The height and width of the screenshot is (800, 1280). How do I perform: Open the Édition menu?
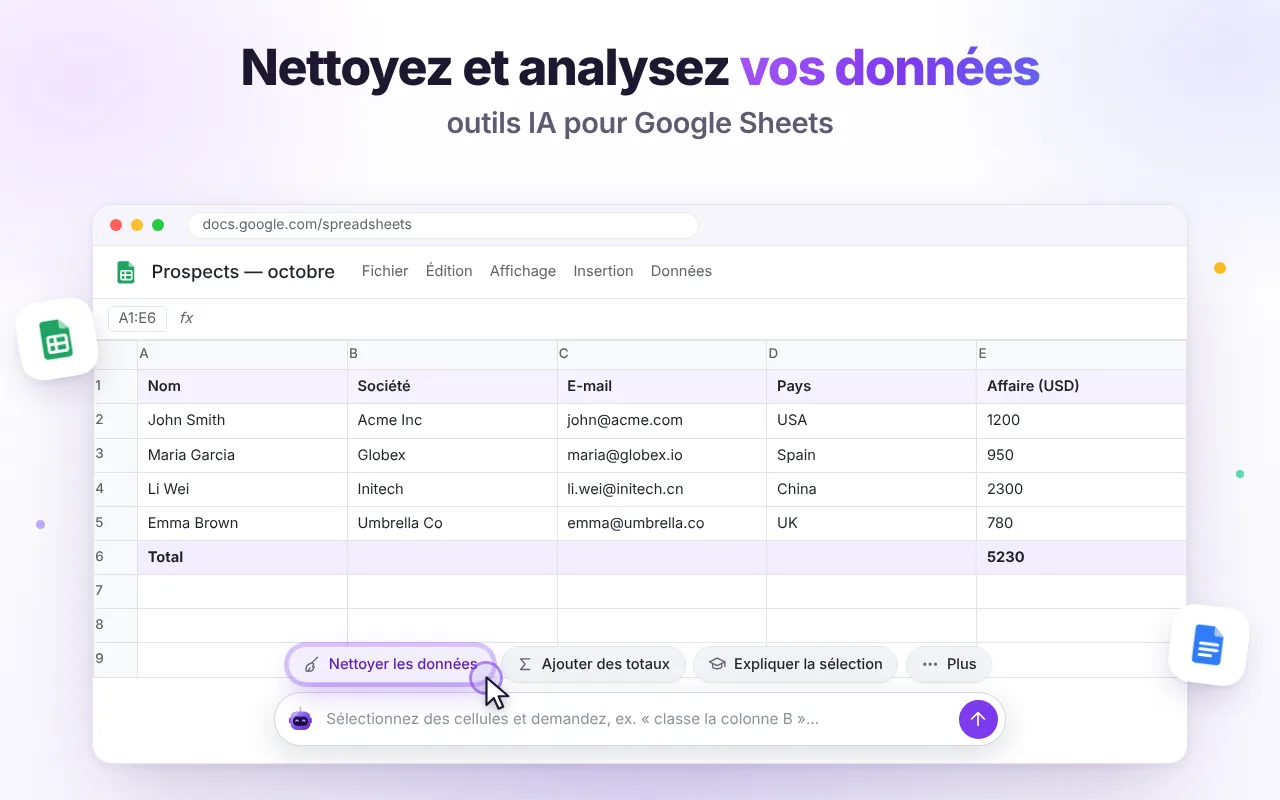pyautogui.click(x=449, y=271)
